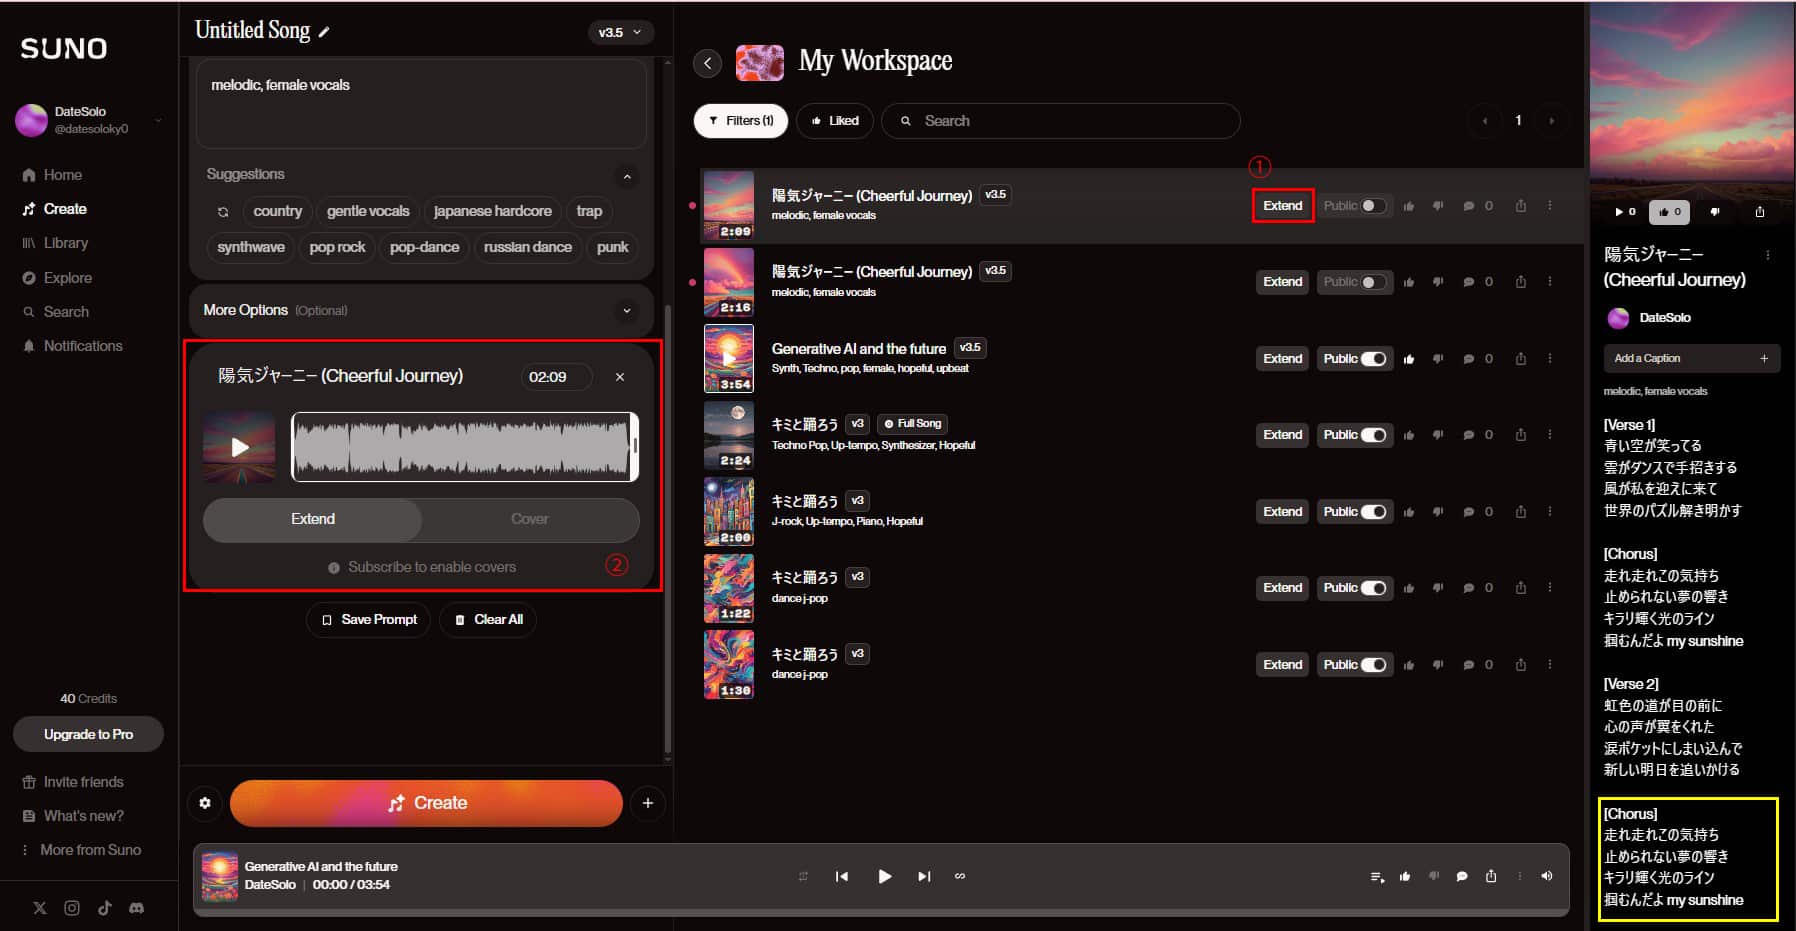Filter by Liked songs
The height and width of the screenshot is (931, 1796).
click(x=835, y=121)
